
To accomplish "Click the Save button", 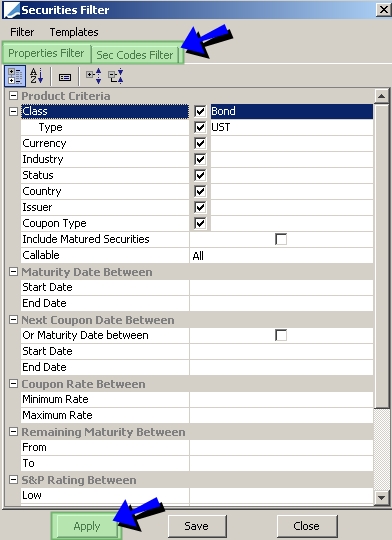I will [197, 526].
